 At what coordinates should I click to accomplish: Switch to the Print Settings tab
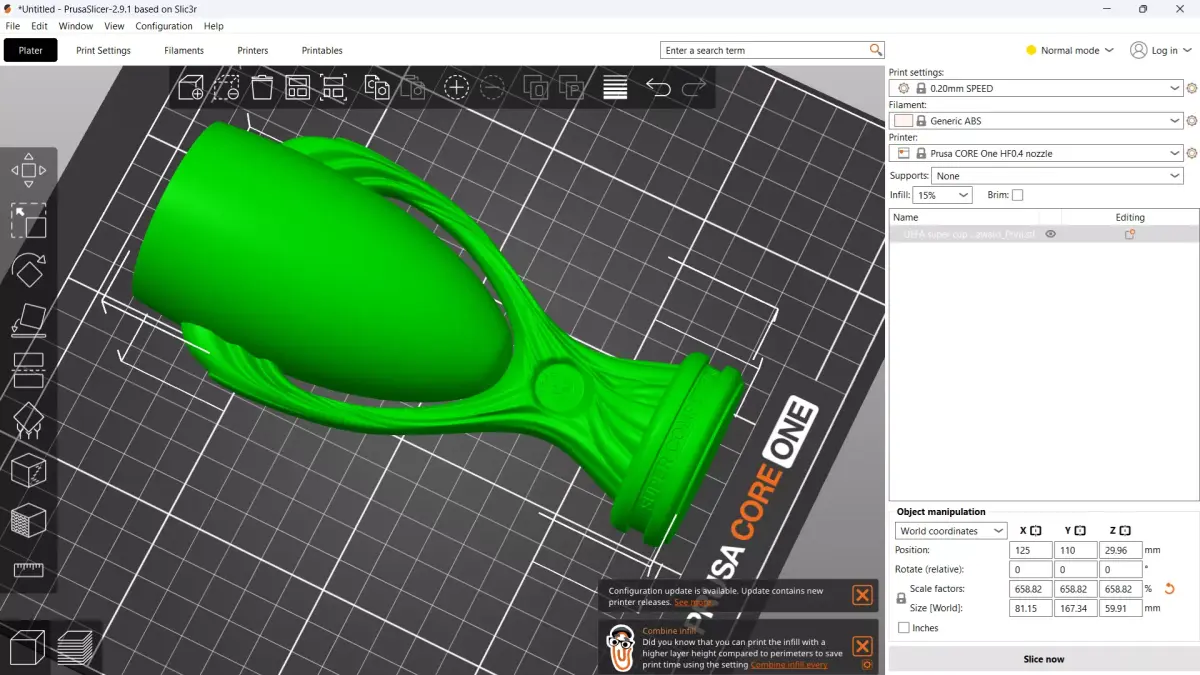pos(103,50)
